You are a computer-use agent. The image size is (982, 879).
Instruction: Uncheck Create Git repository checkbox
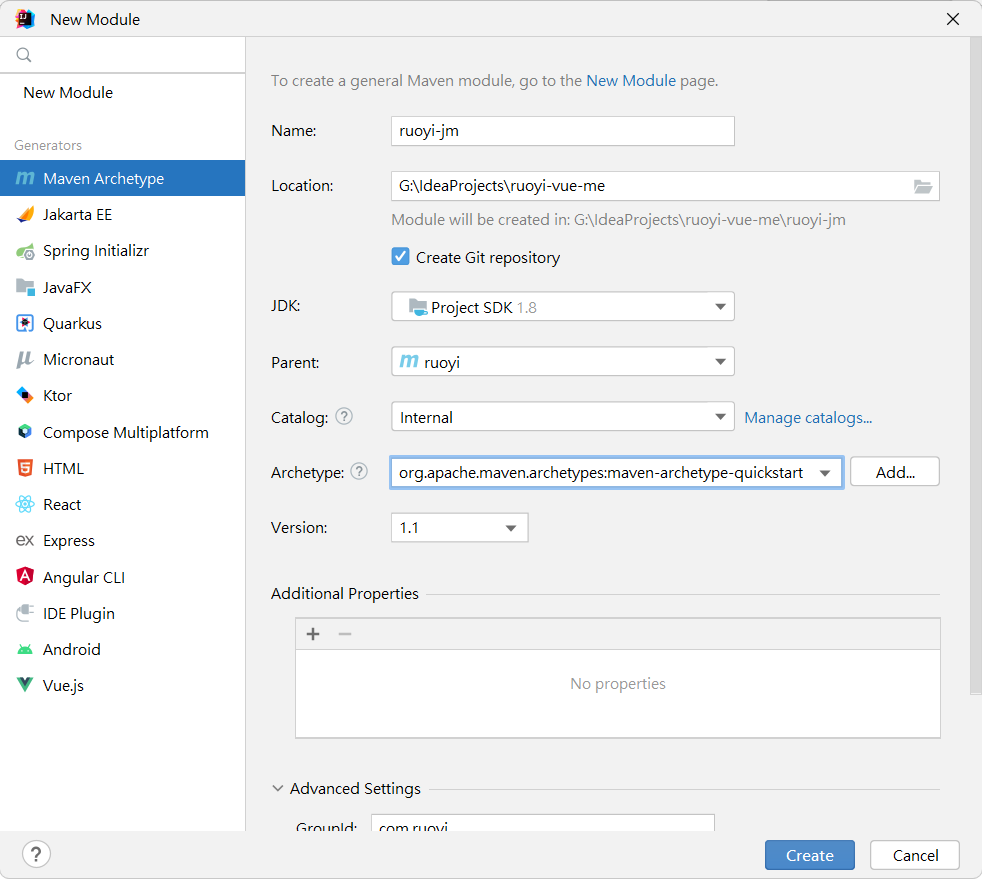401,257
